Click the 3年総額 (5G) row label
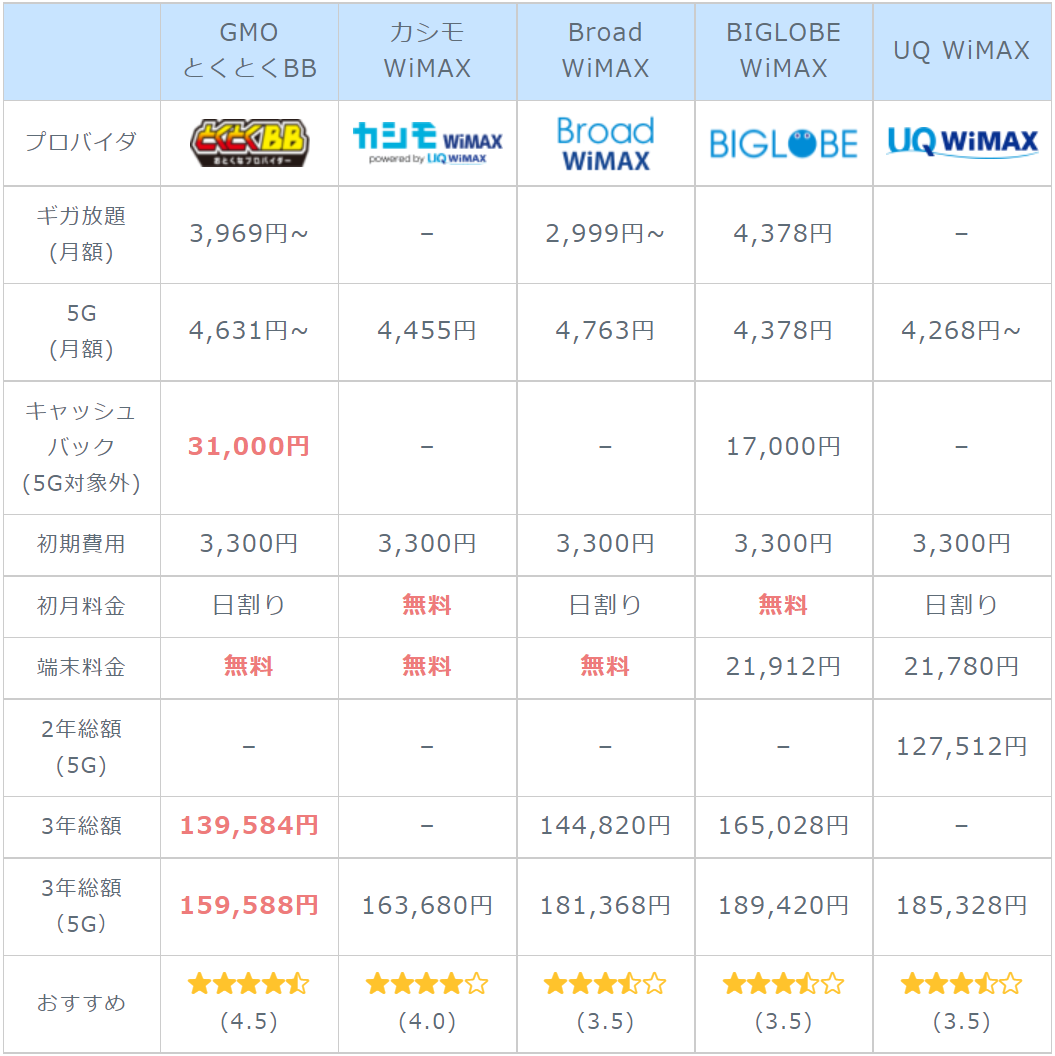 click(x=81, y=906)
